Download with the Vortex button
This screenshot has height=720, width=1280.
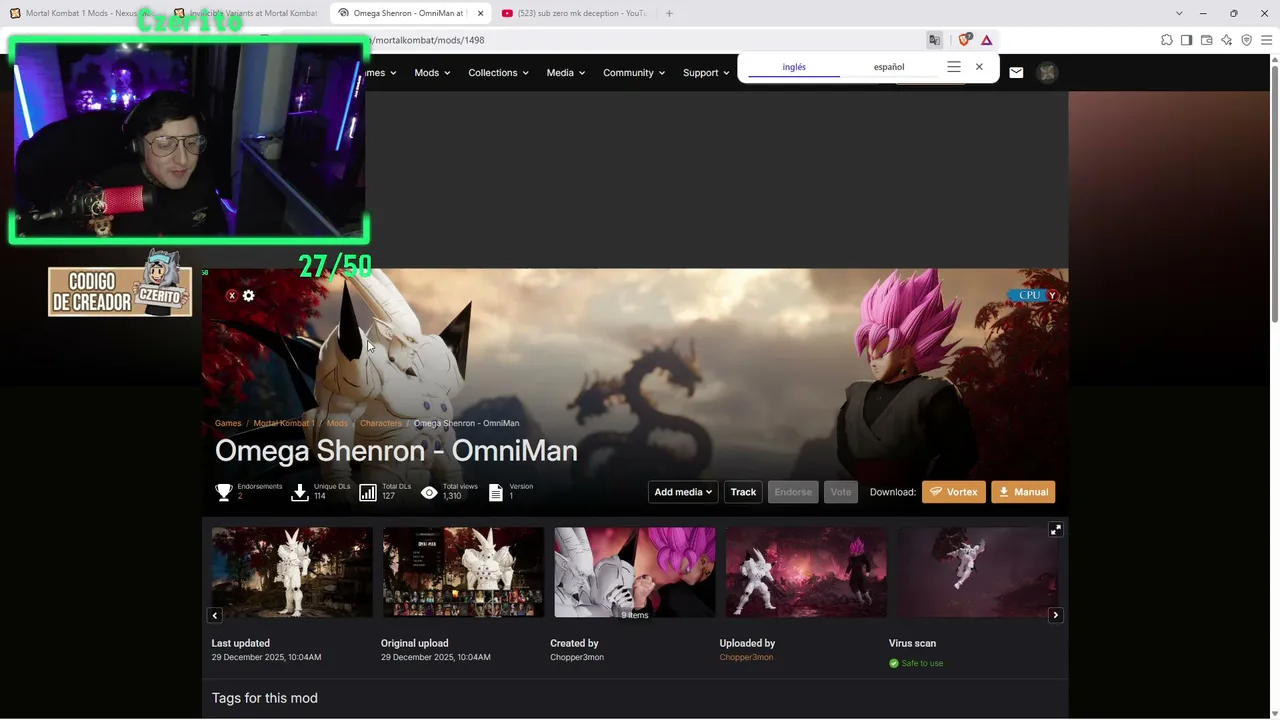tap(954, 492)
